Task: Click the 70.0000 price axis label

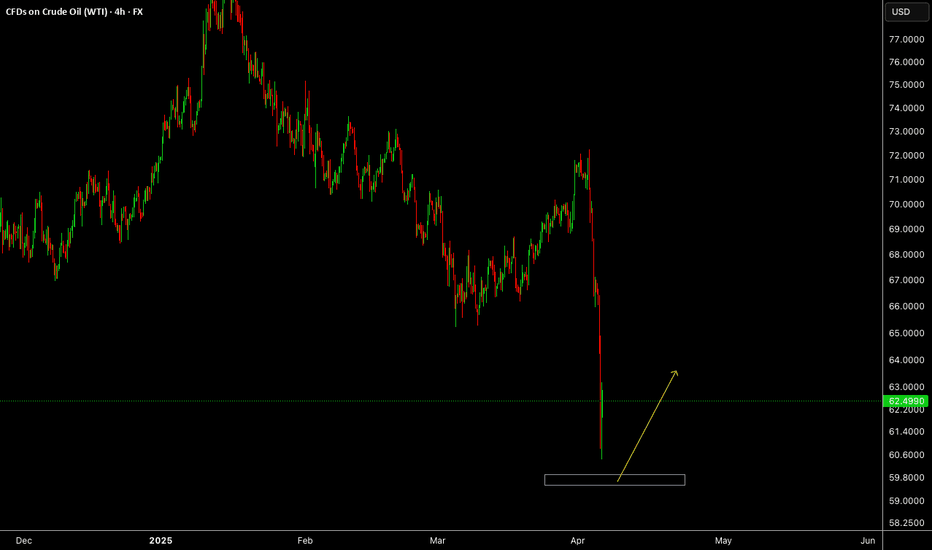Action: click(906, 204)
